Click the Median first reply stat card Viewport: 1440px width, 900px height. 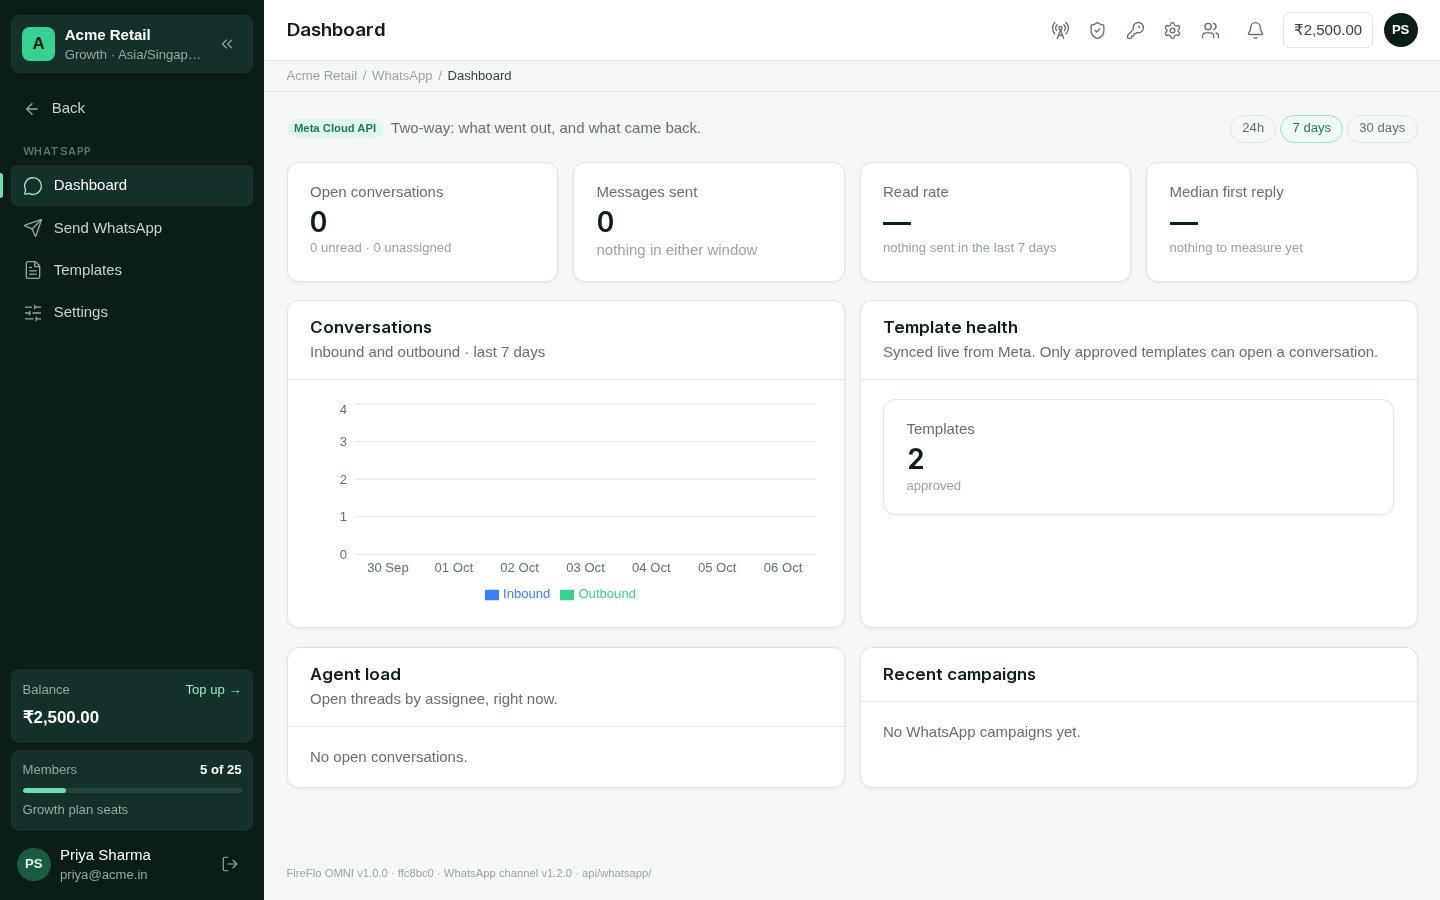coord(1281,222)
